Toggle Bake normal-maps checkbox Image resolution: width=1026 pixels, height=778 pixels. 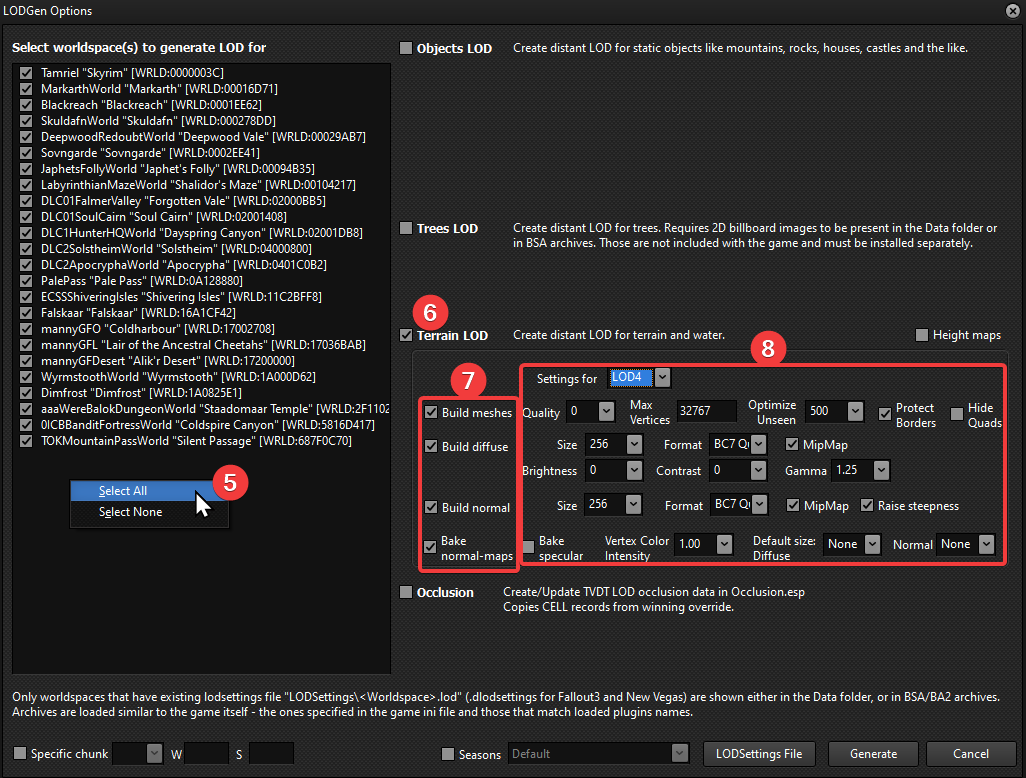(431, 546)
